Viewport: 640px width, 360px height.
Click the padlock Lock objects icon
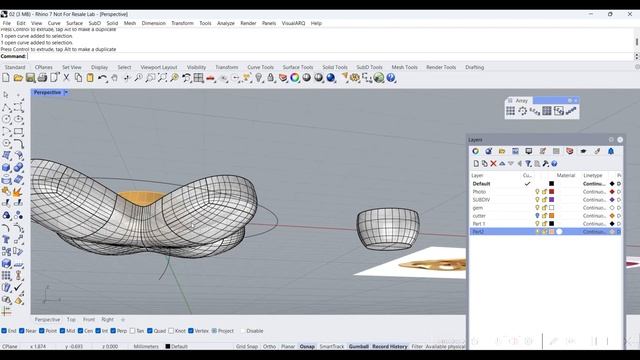tap(271, 78)
